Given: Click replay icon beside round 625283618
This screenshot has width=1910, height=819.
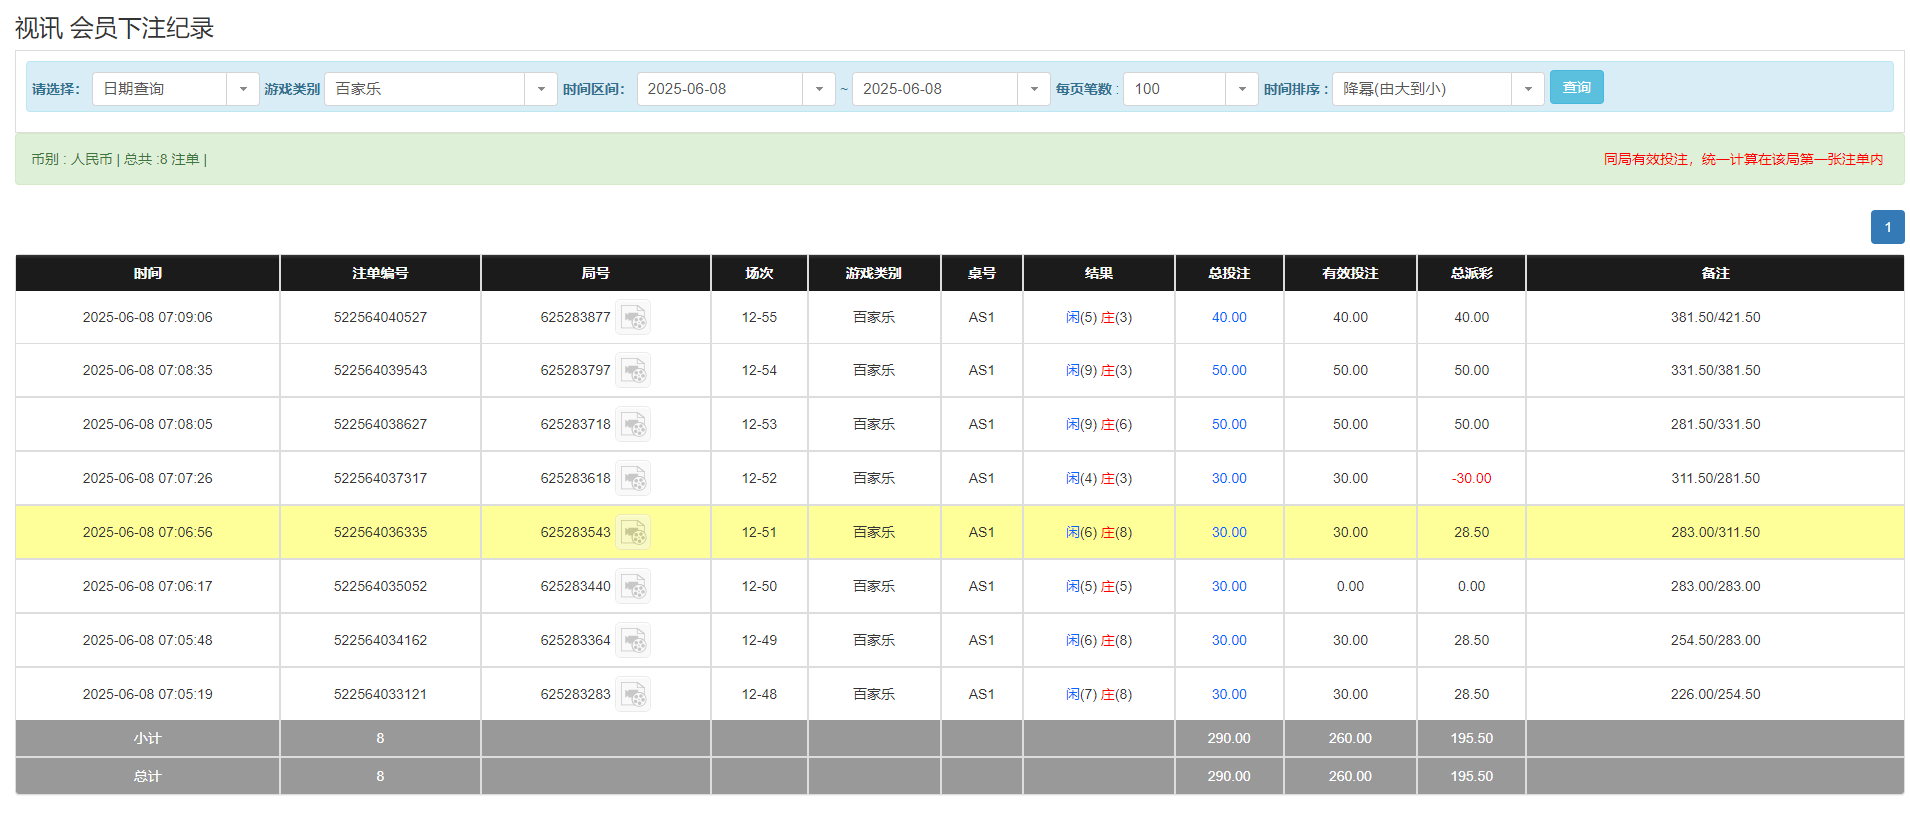Looking at the screenshot, I should point(633,479).
